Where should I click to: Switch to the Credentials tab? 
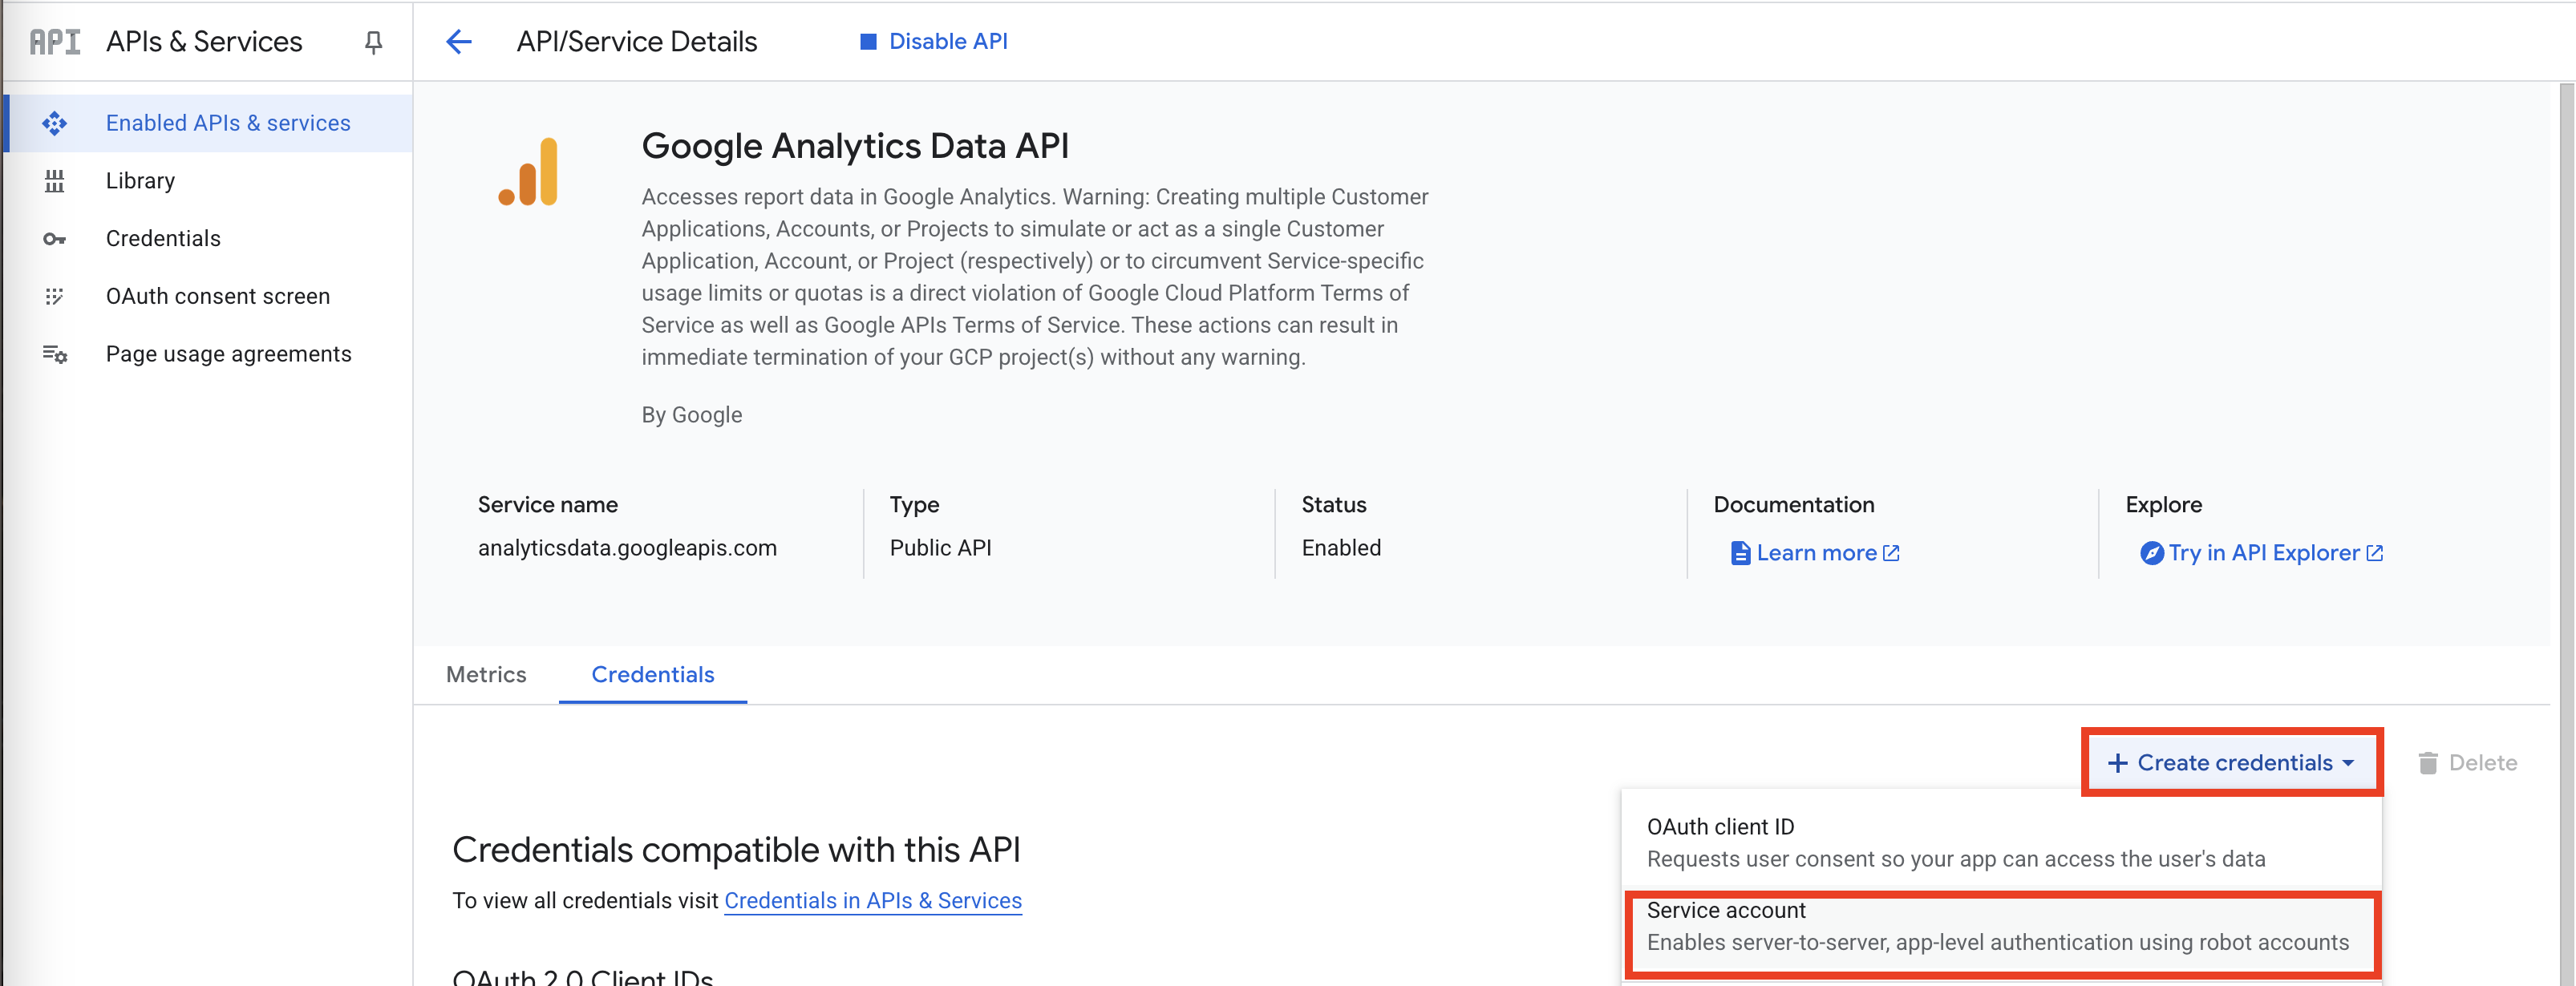pos(653,675)
